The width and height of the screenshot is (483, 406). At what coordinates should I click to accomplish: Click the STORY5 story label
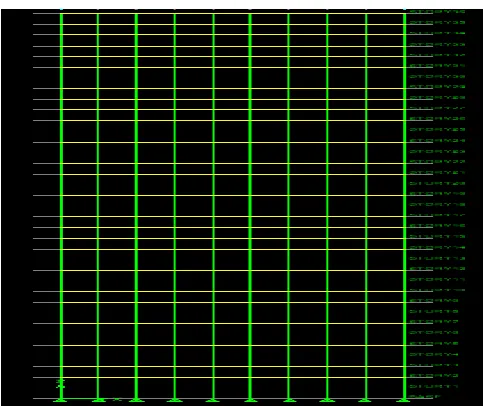point(434,343)
